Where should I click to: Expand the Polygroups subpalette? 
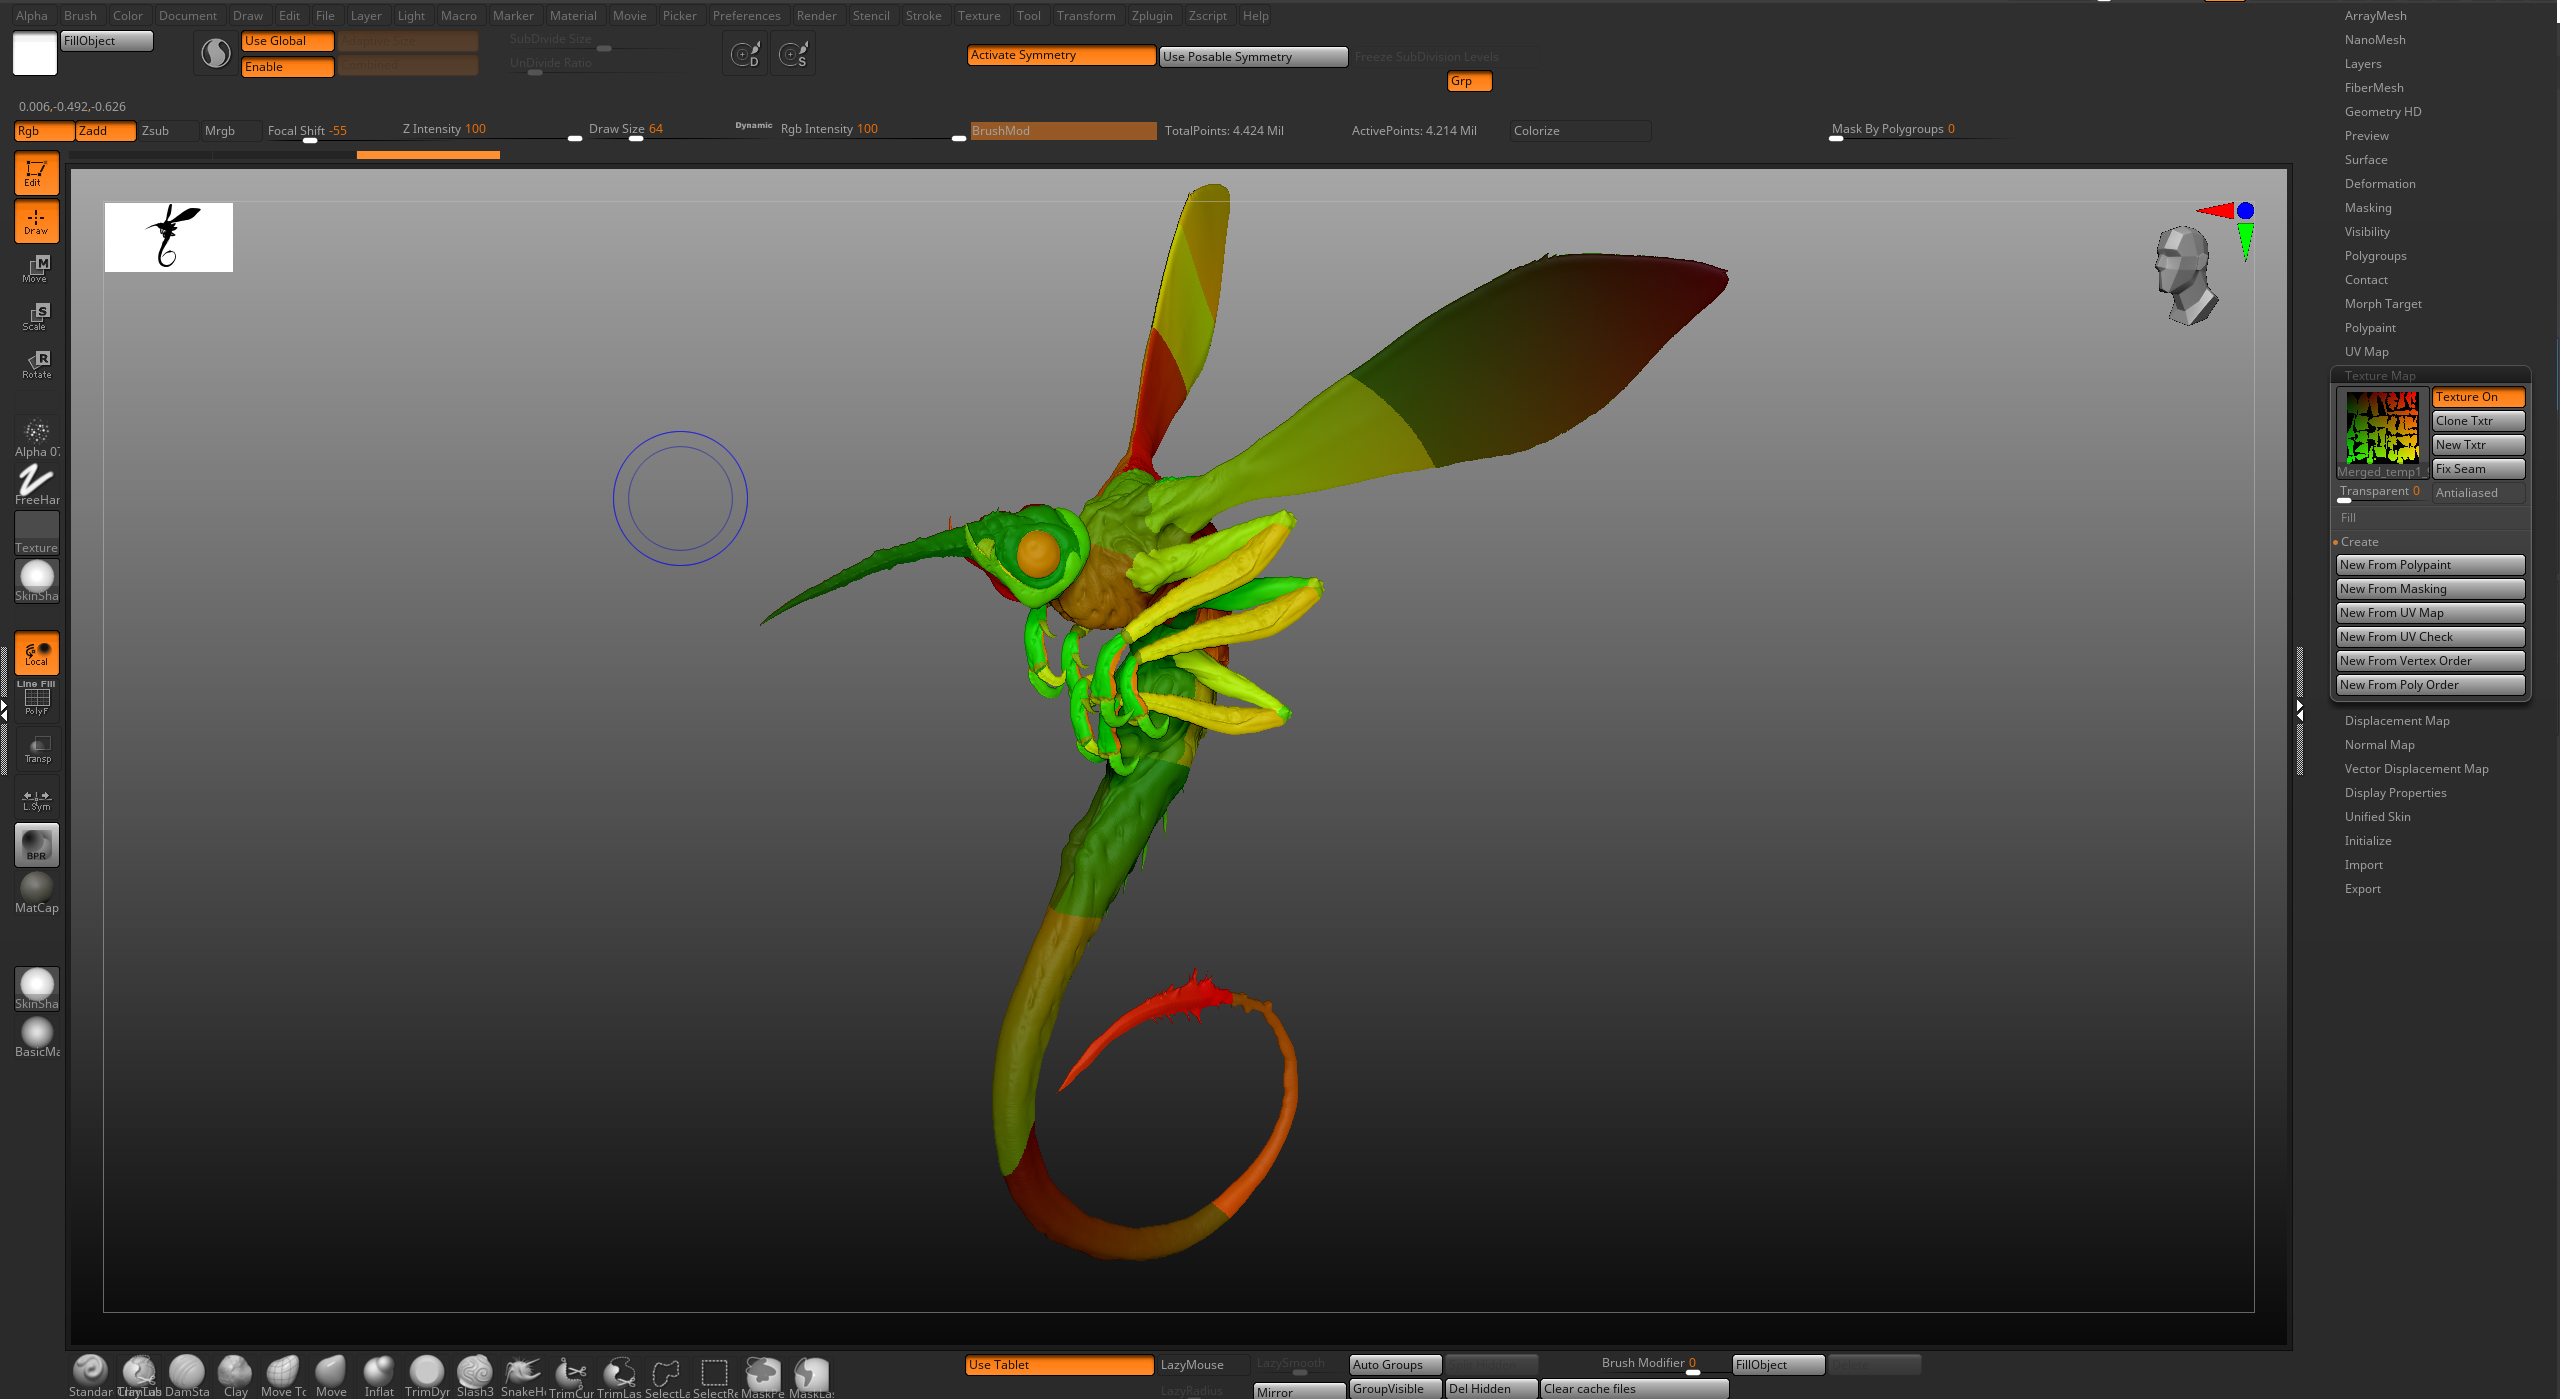coord(2375,256)
